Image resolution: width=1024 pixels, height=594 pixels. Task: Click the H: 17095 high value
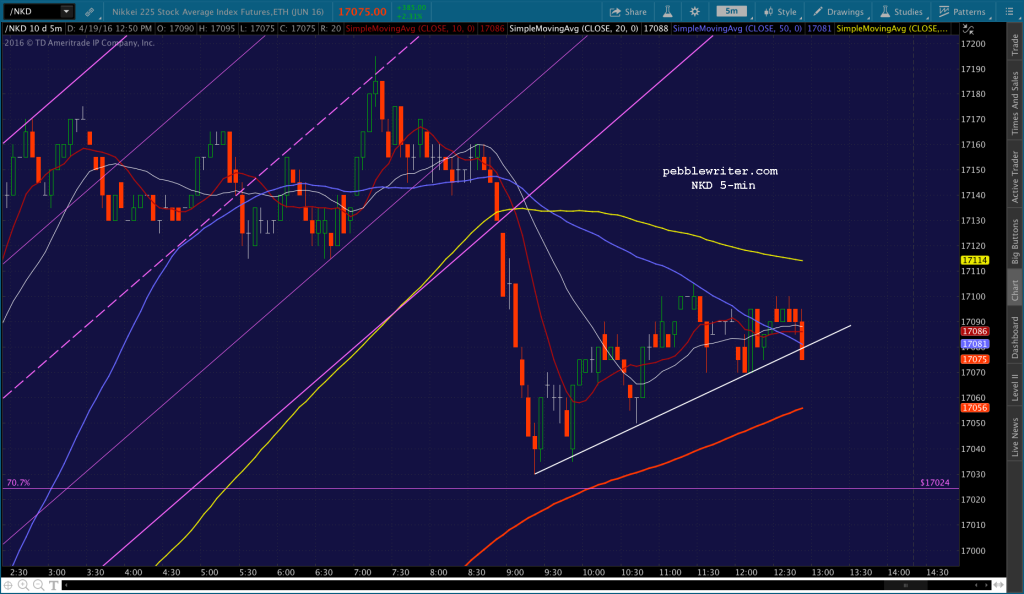(217, 29)
